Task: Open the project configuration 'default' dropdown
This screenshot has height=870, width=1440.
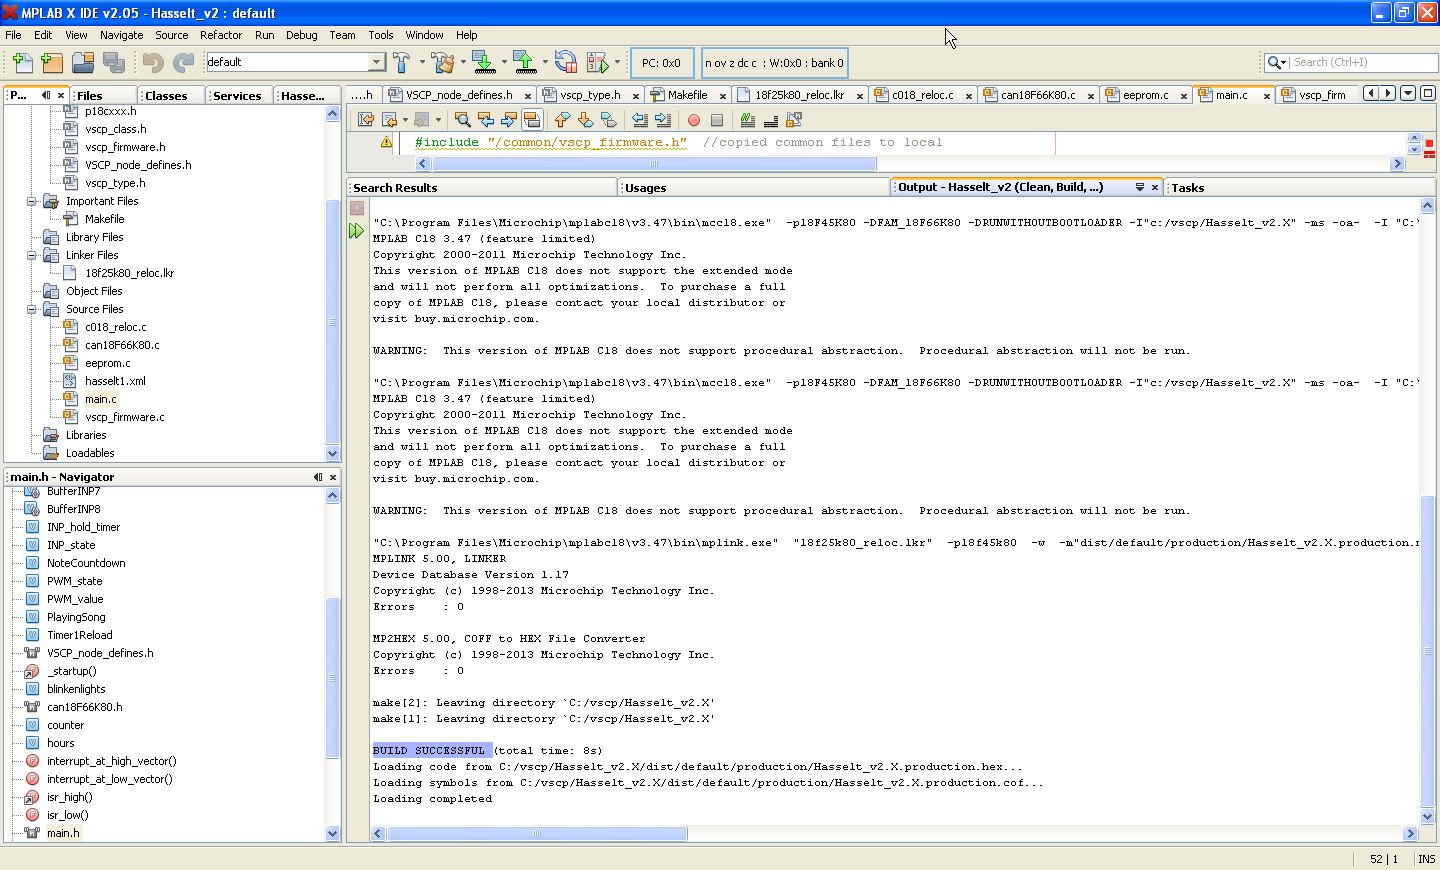Action: pos(376,62)
